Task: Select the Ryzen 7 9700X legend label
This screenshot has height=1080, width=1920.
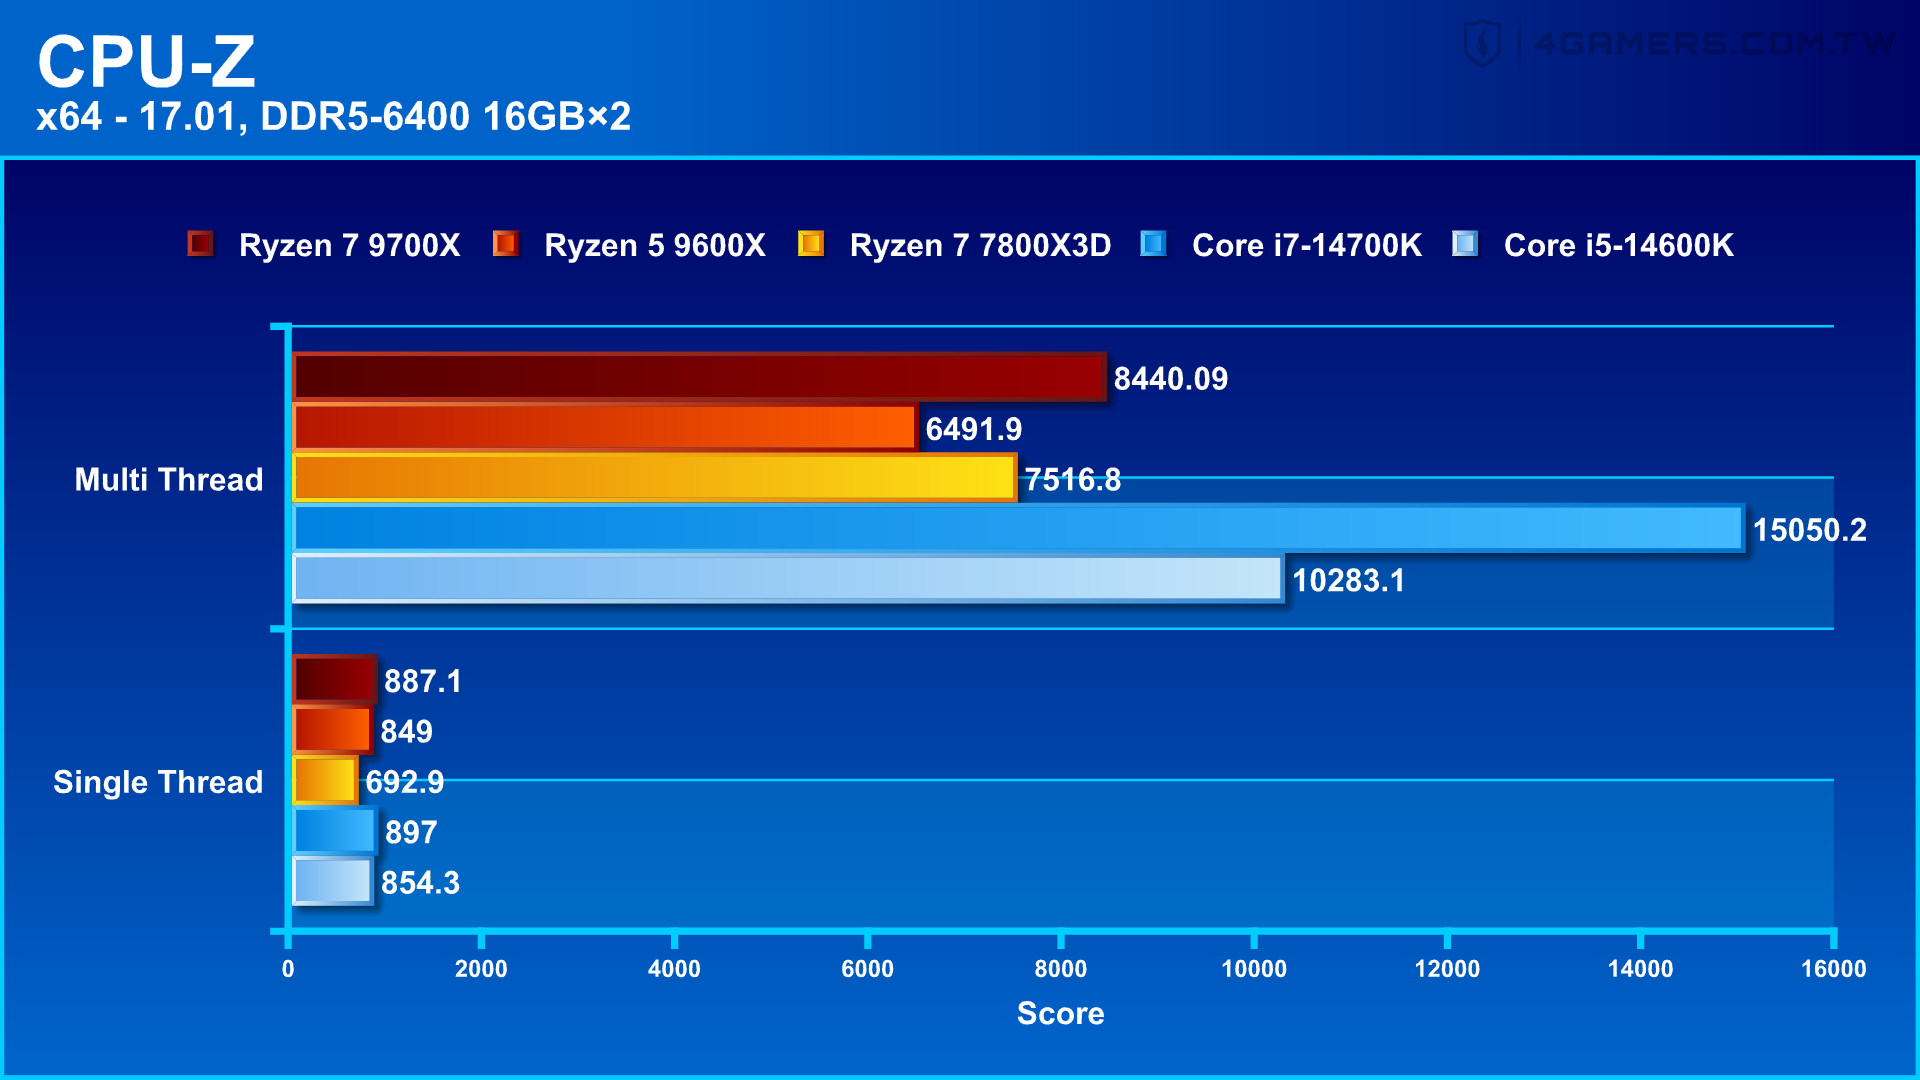Action: [350, 245]
